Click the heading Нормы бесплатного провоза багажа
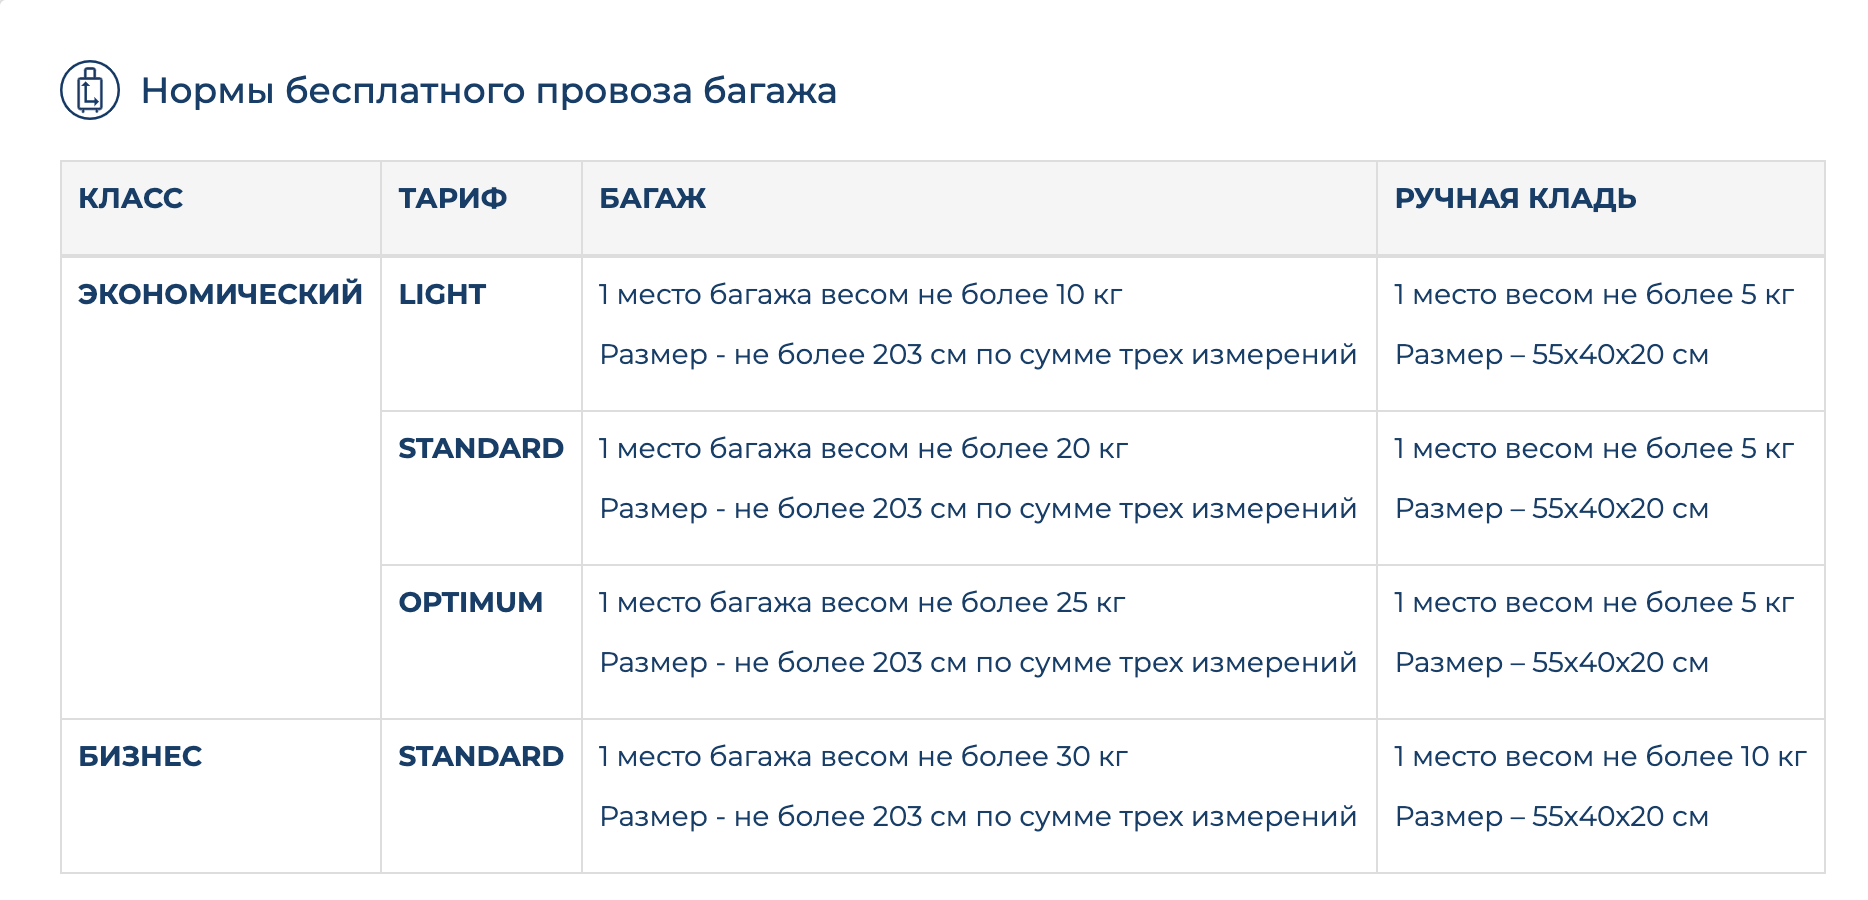Image resolution: width=1868 pixels, height=900 pixels. click(x=488, y=91)
